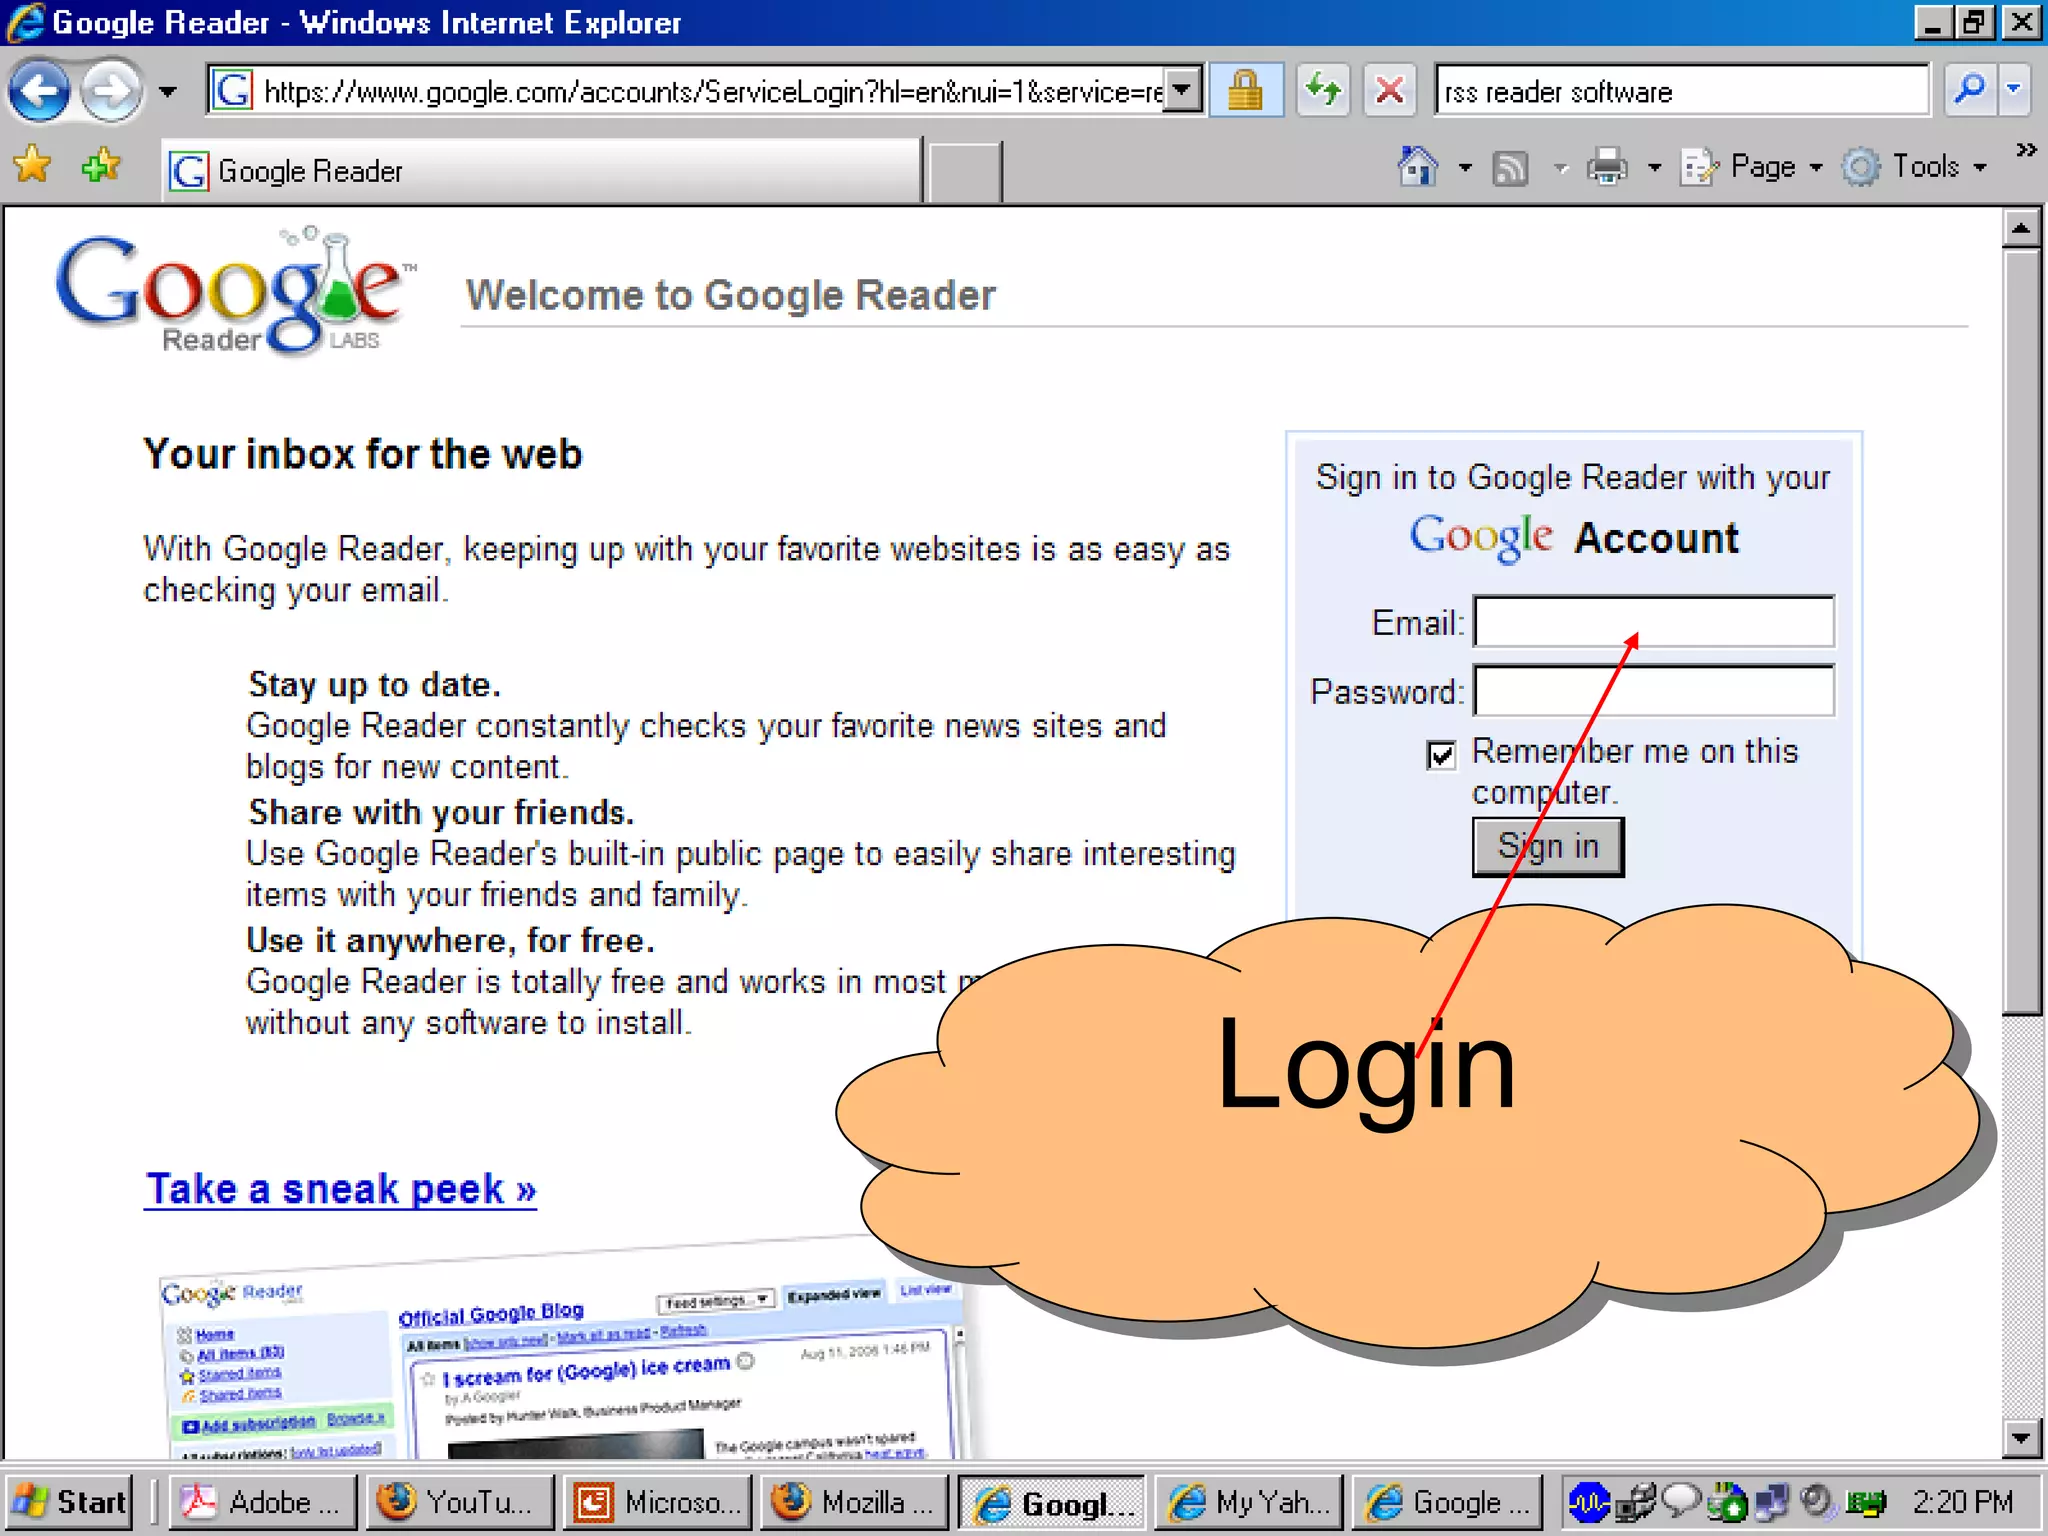Click the browser Back arrow button
Screen dimensions: 2048x1536
coord(39,92)
